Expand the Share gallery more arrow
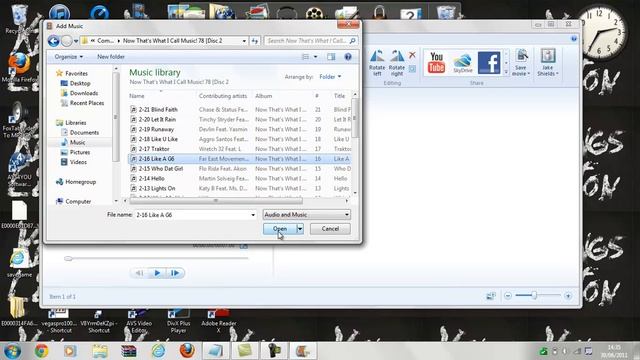640x360 pixels. (506, 72)
